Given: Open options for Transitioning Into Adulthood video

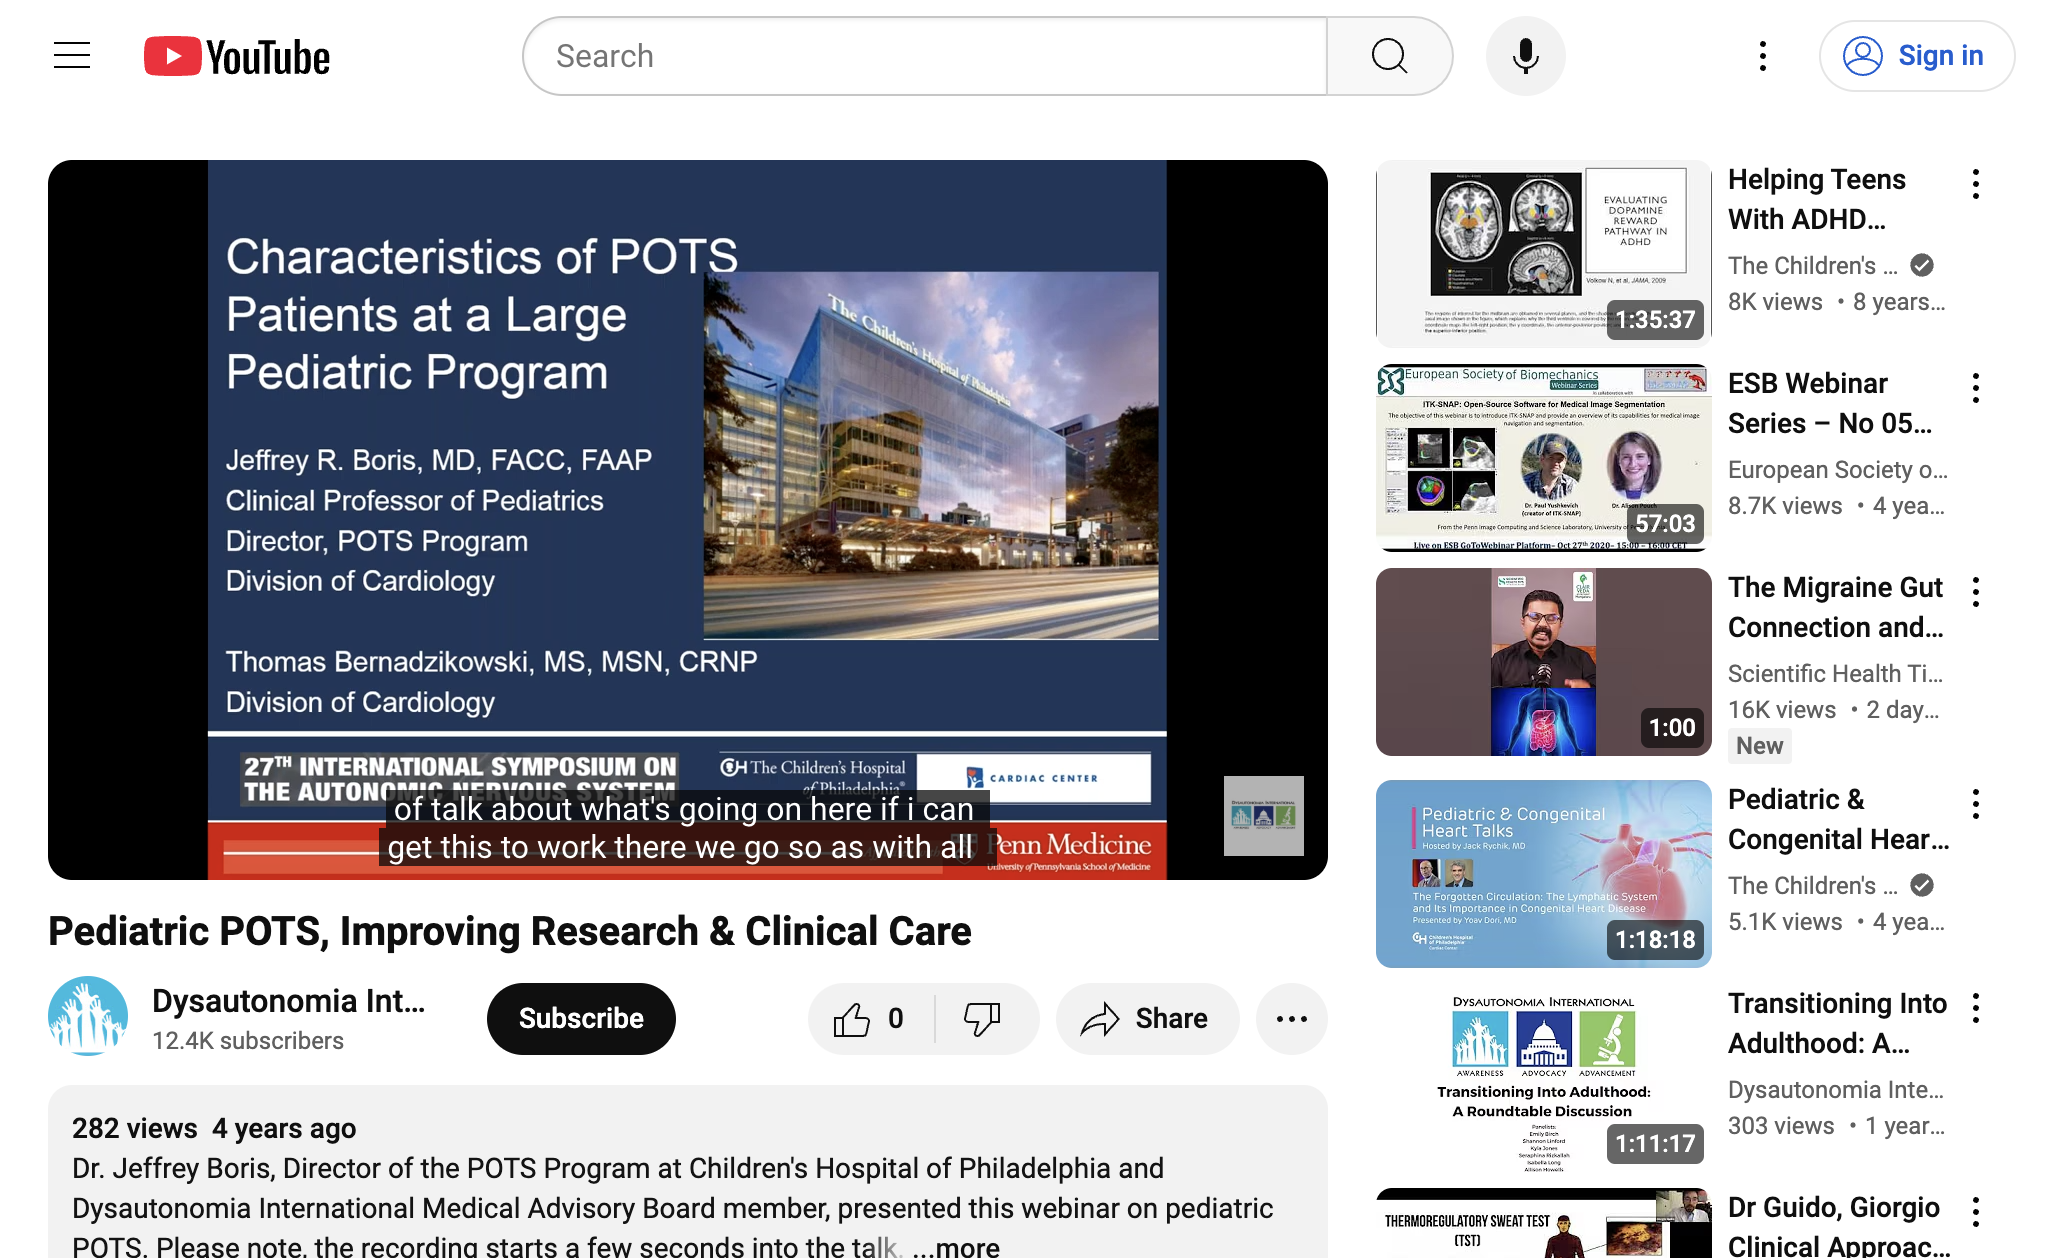Looking at the screenshot, I should [x=1975, y=1008].
